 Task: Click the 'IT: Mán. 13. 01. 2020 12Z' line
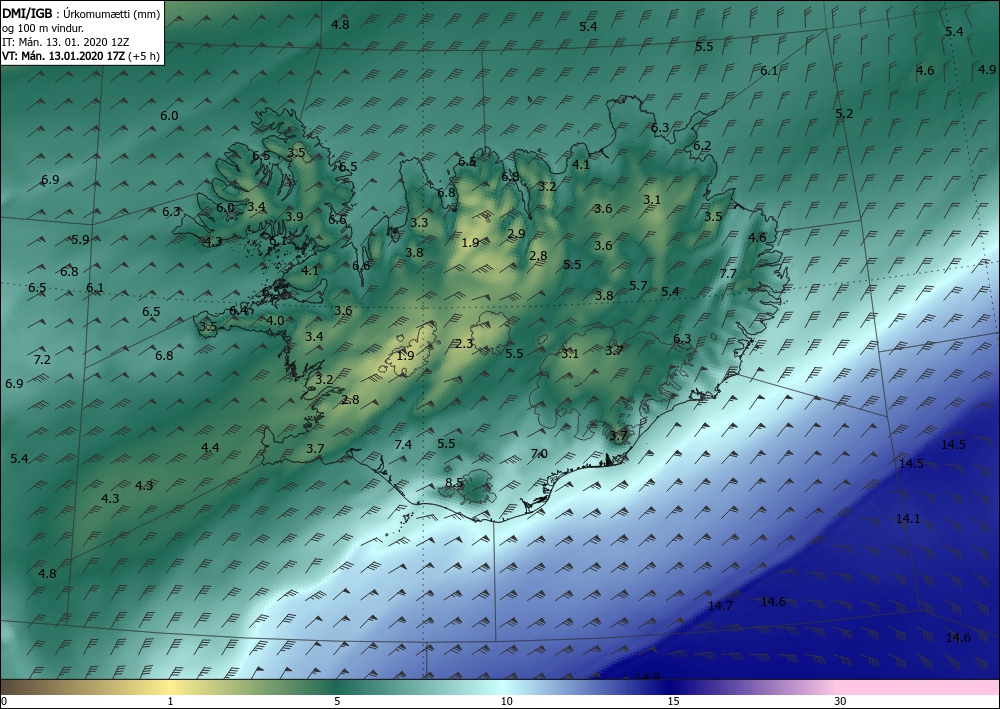66,42
